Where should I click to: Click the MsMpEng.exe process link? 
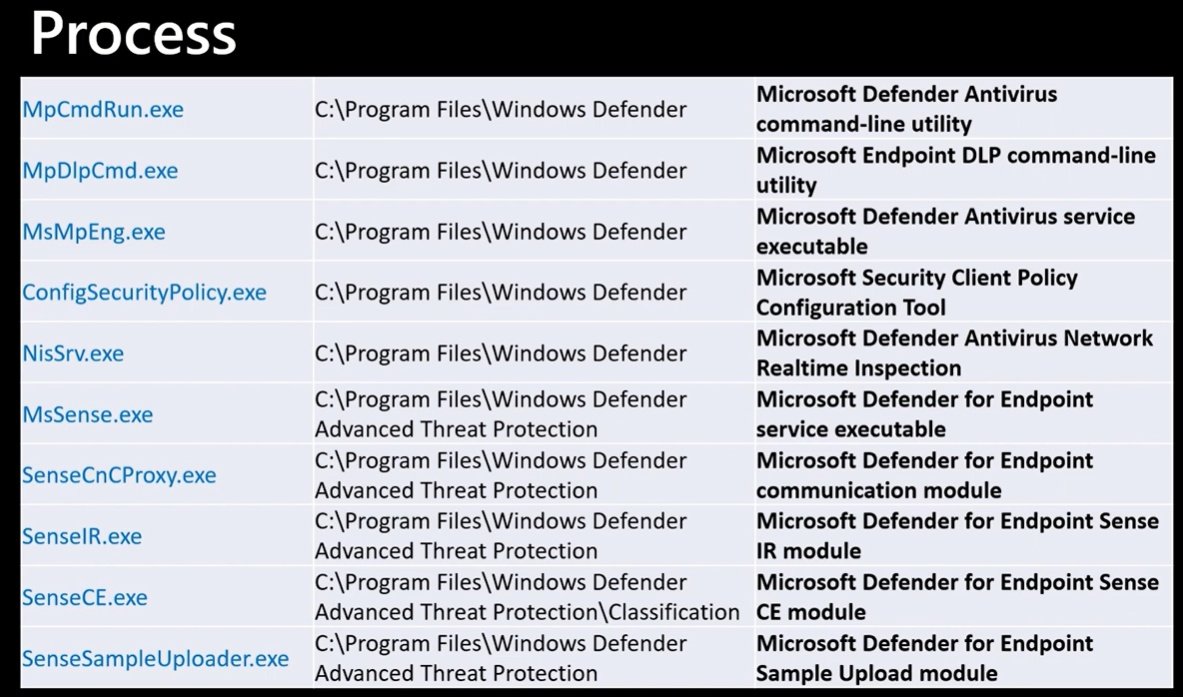pyautogui.click(x=94, y=232)
